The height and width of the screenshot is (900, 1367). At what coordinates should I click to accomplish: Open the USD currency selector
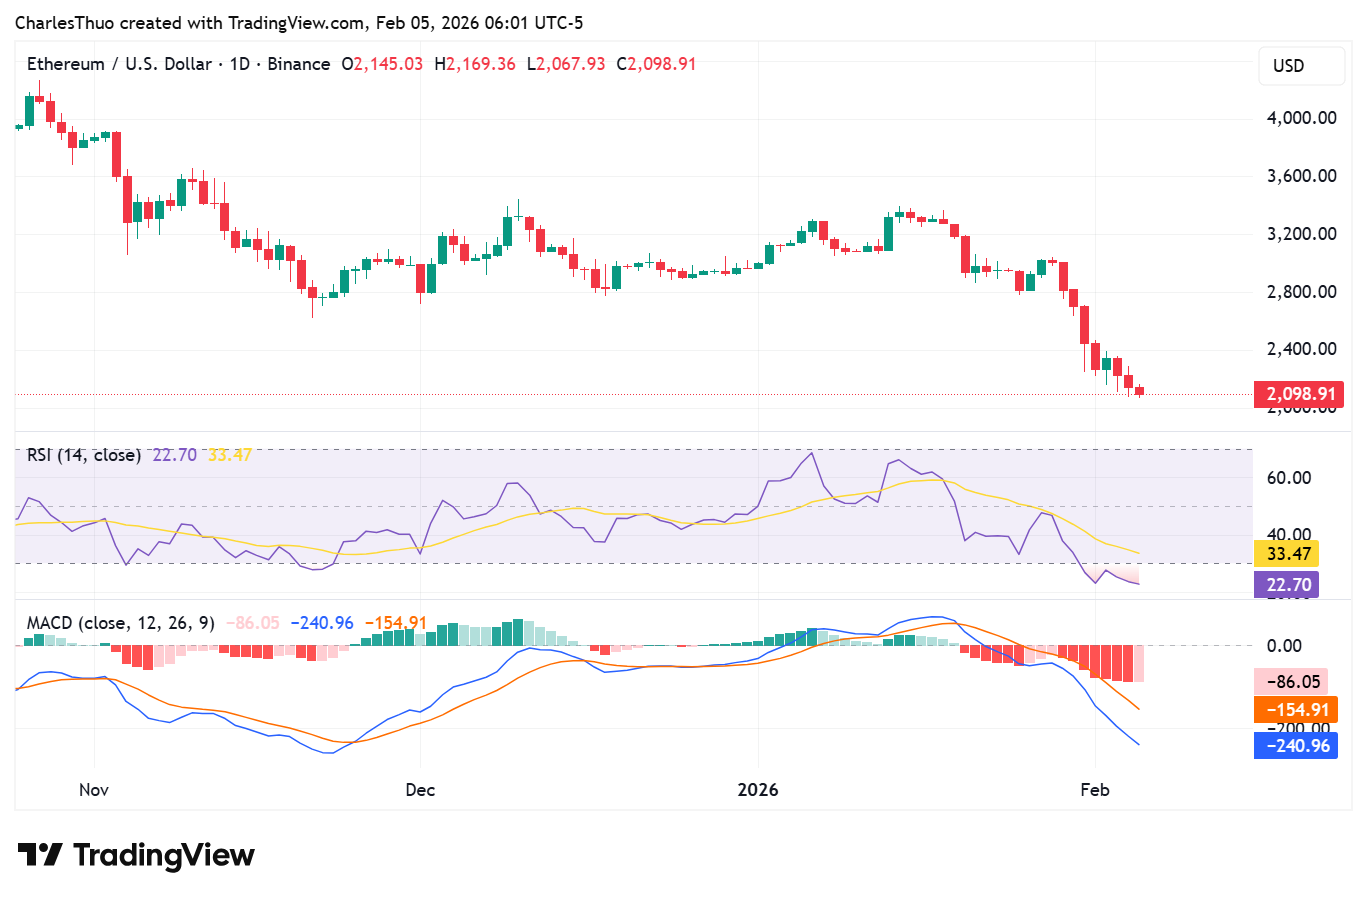1301,65
